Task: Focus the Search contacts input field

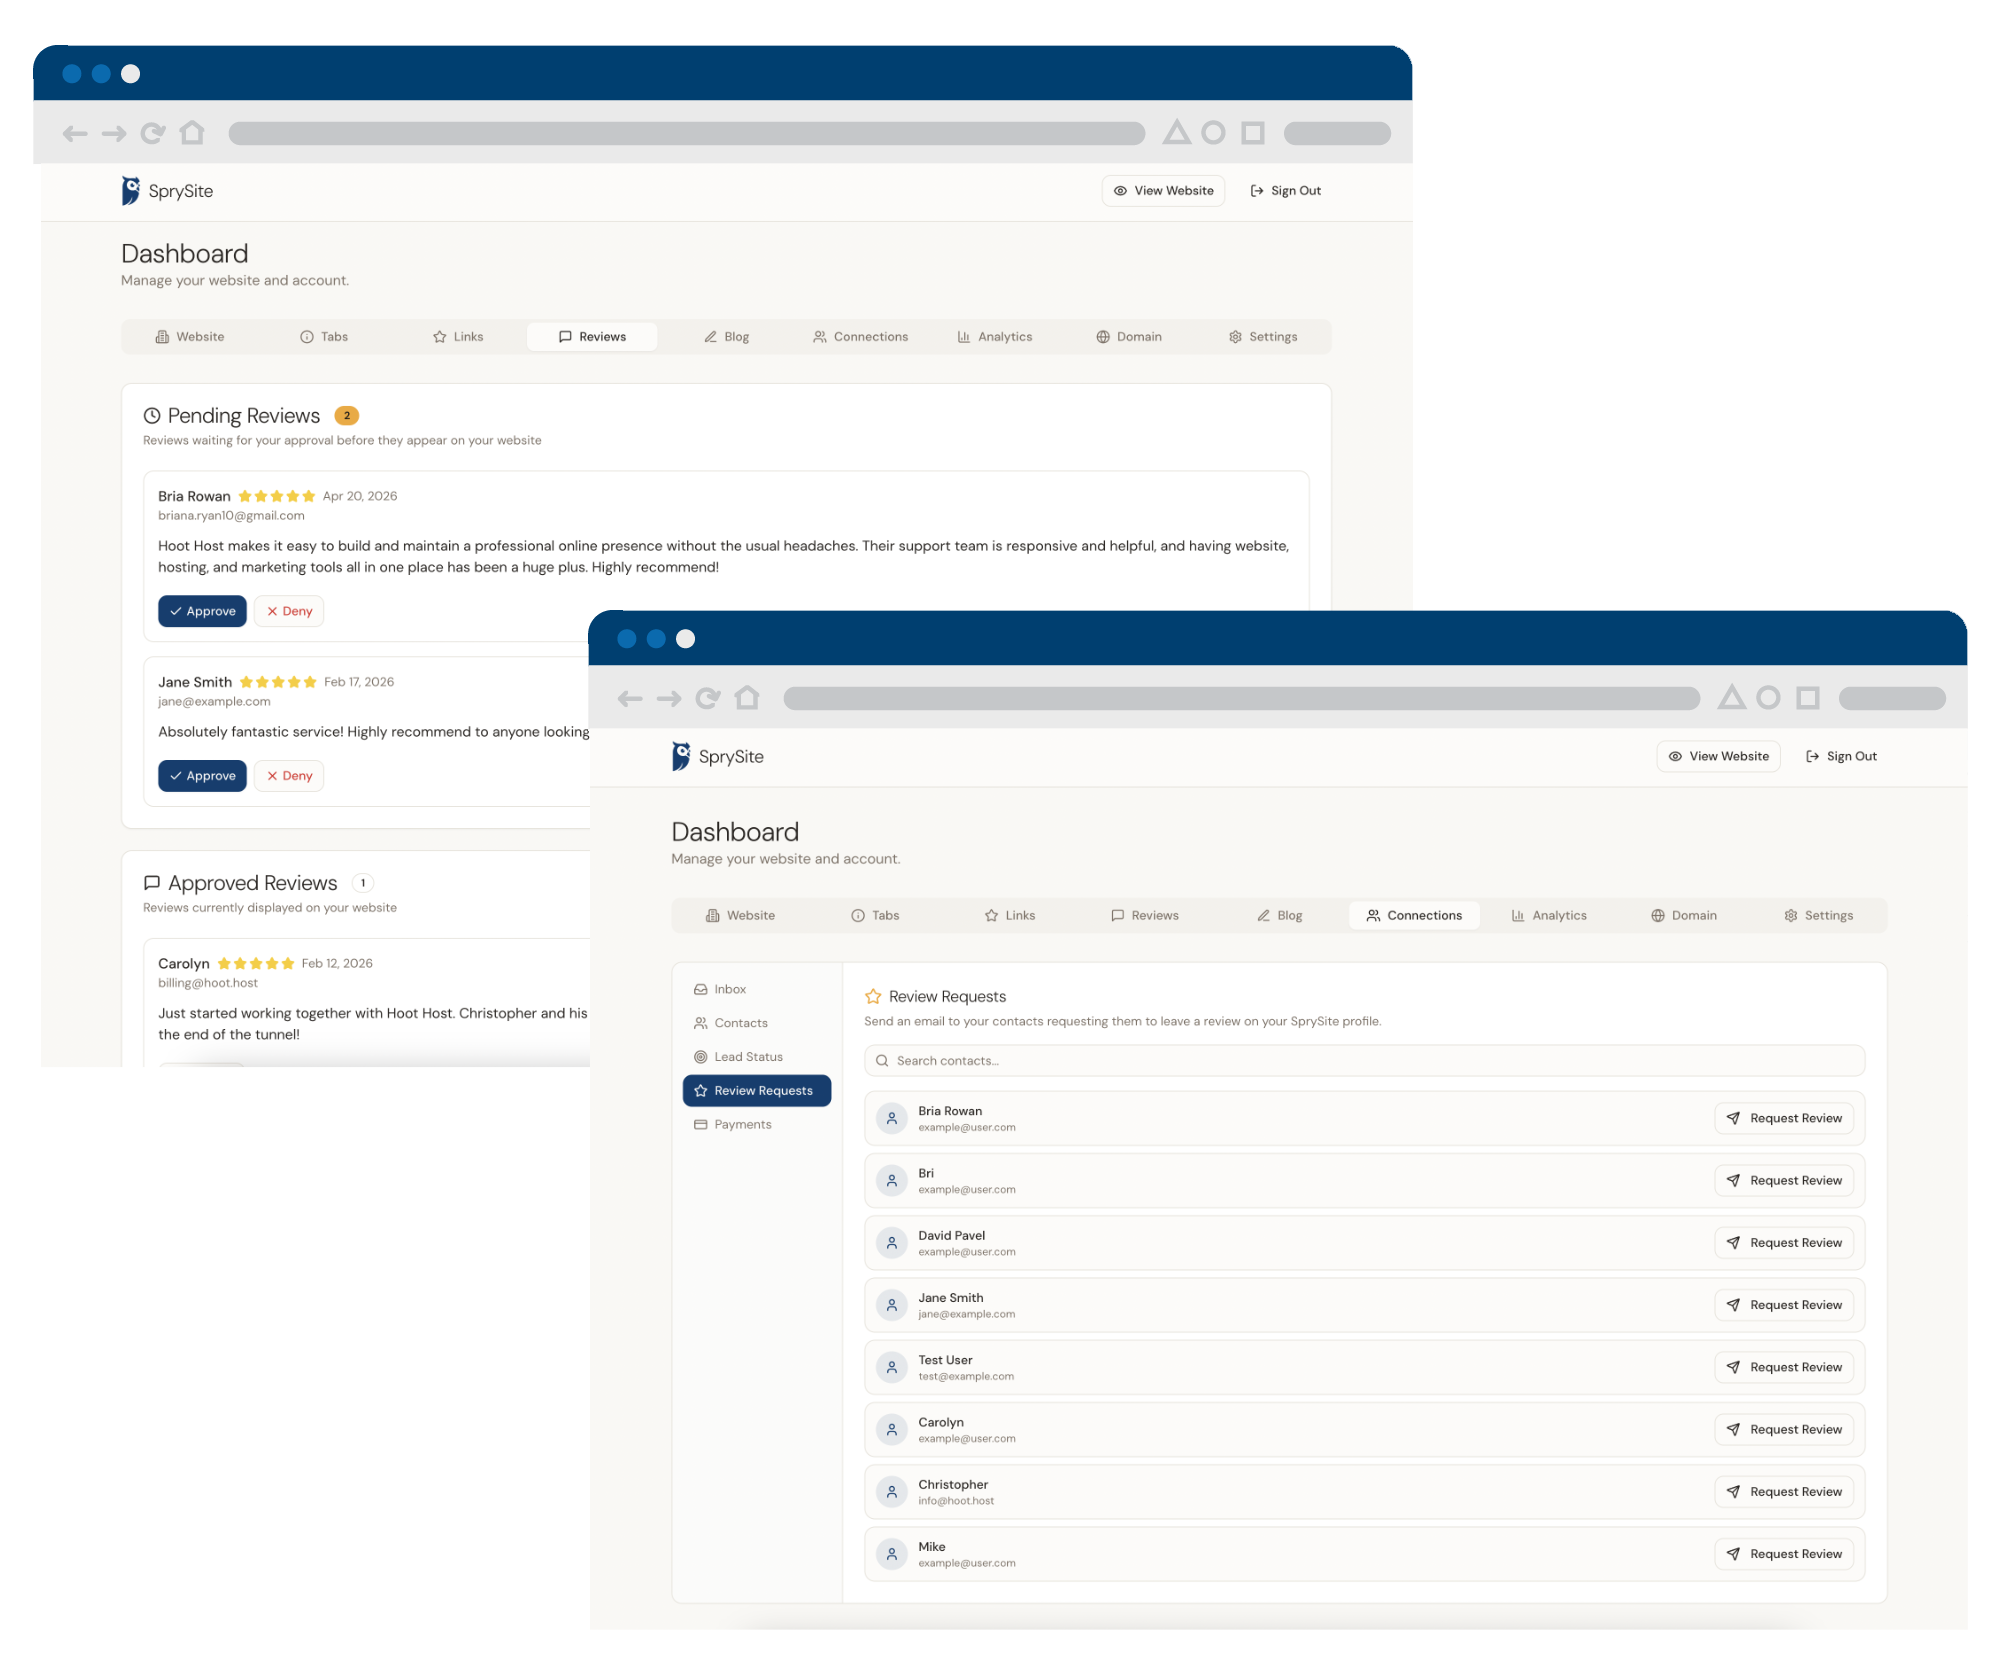Action: (1364, 1061)
